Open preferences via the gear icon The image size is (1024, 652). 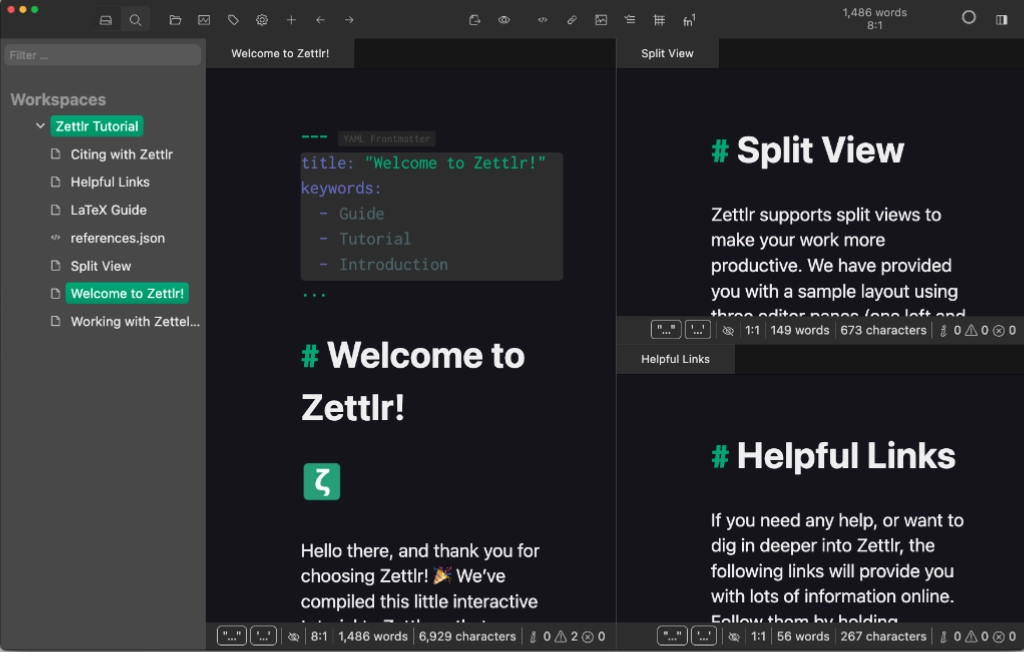(262, 20)
